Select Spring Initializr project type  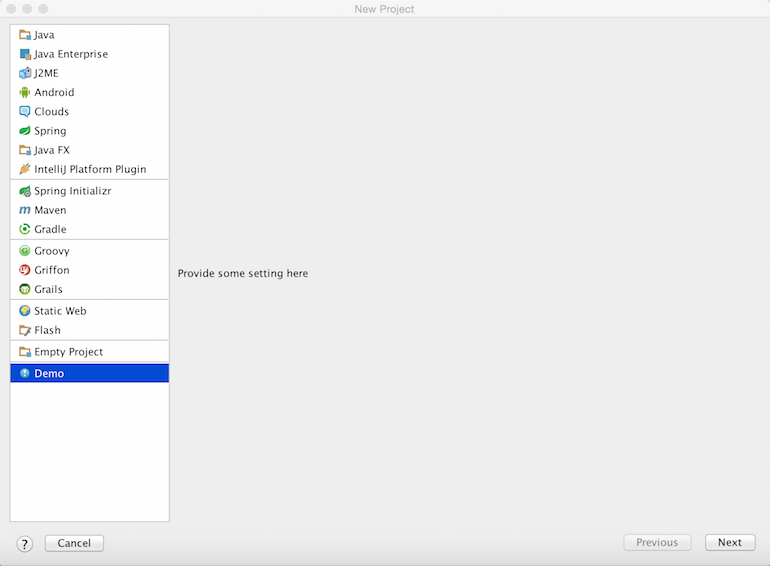pos(72,191)
